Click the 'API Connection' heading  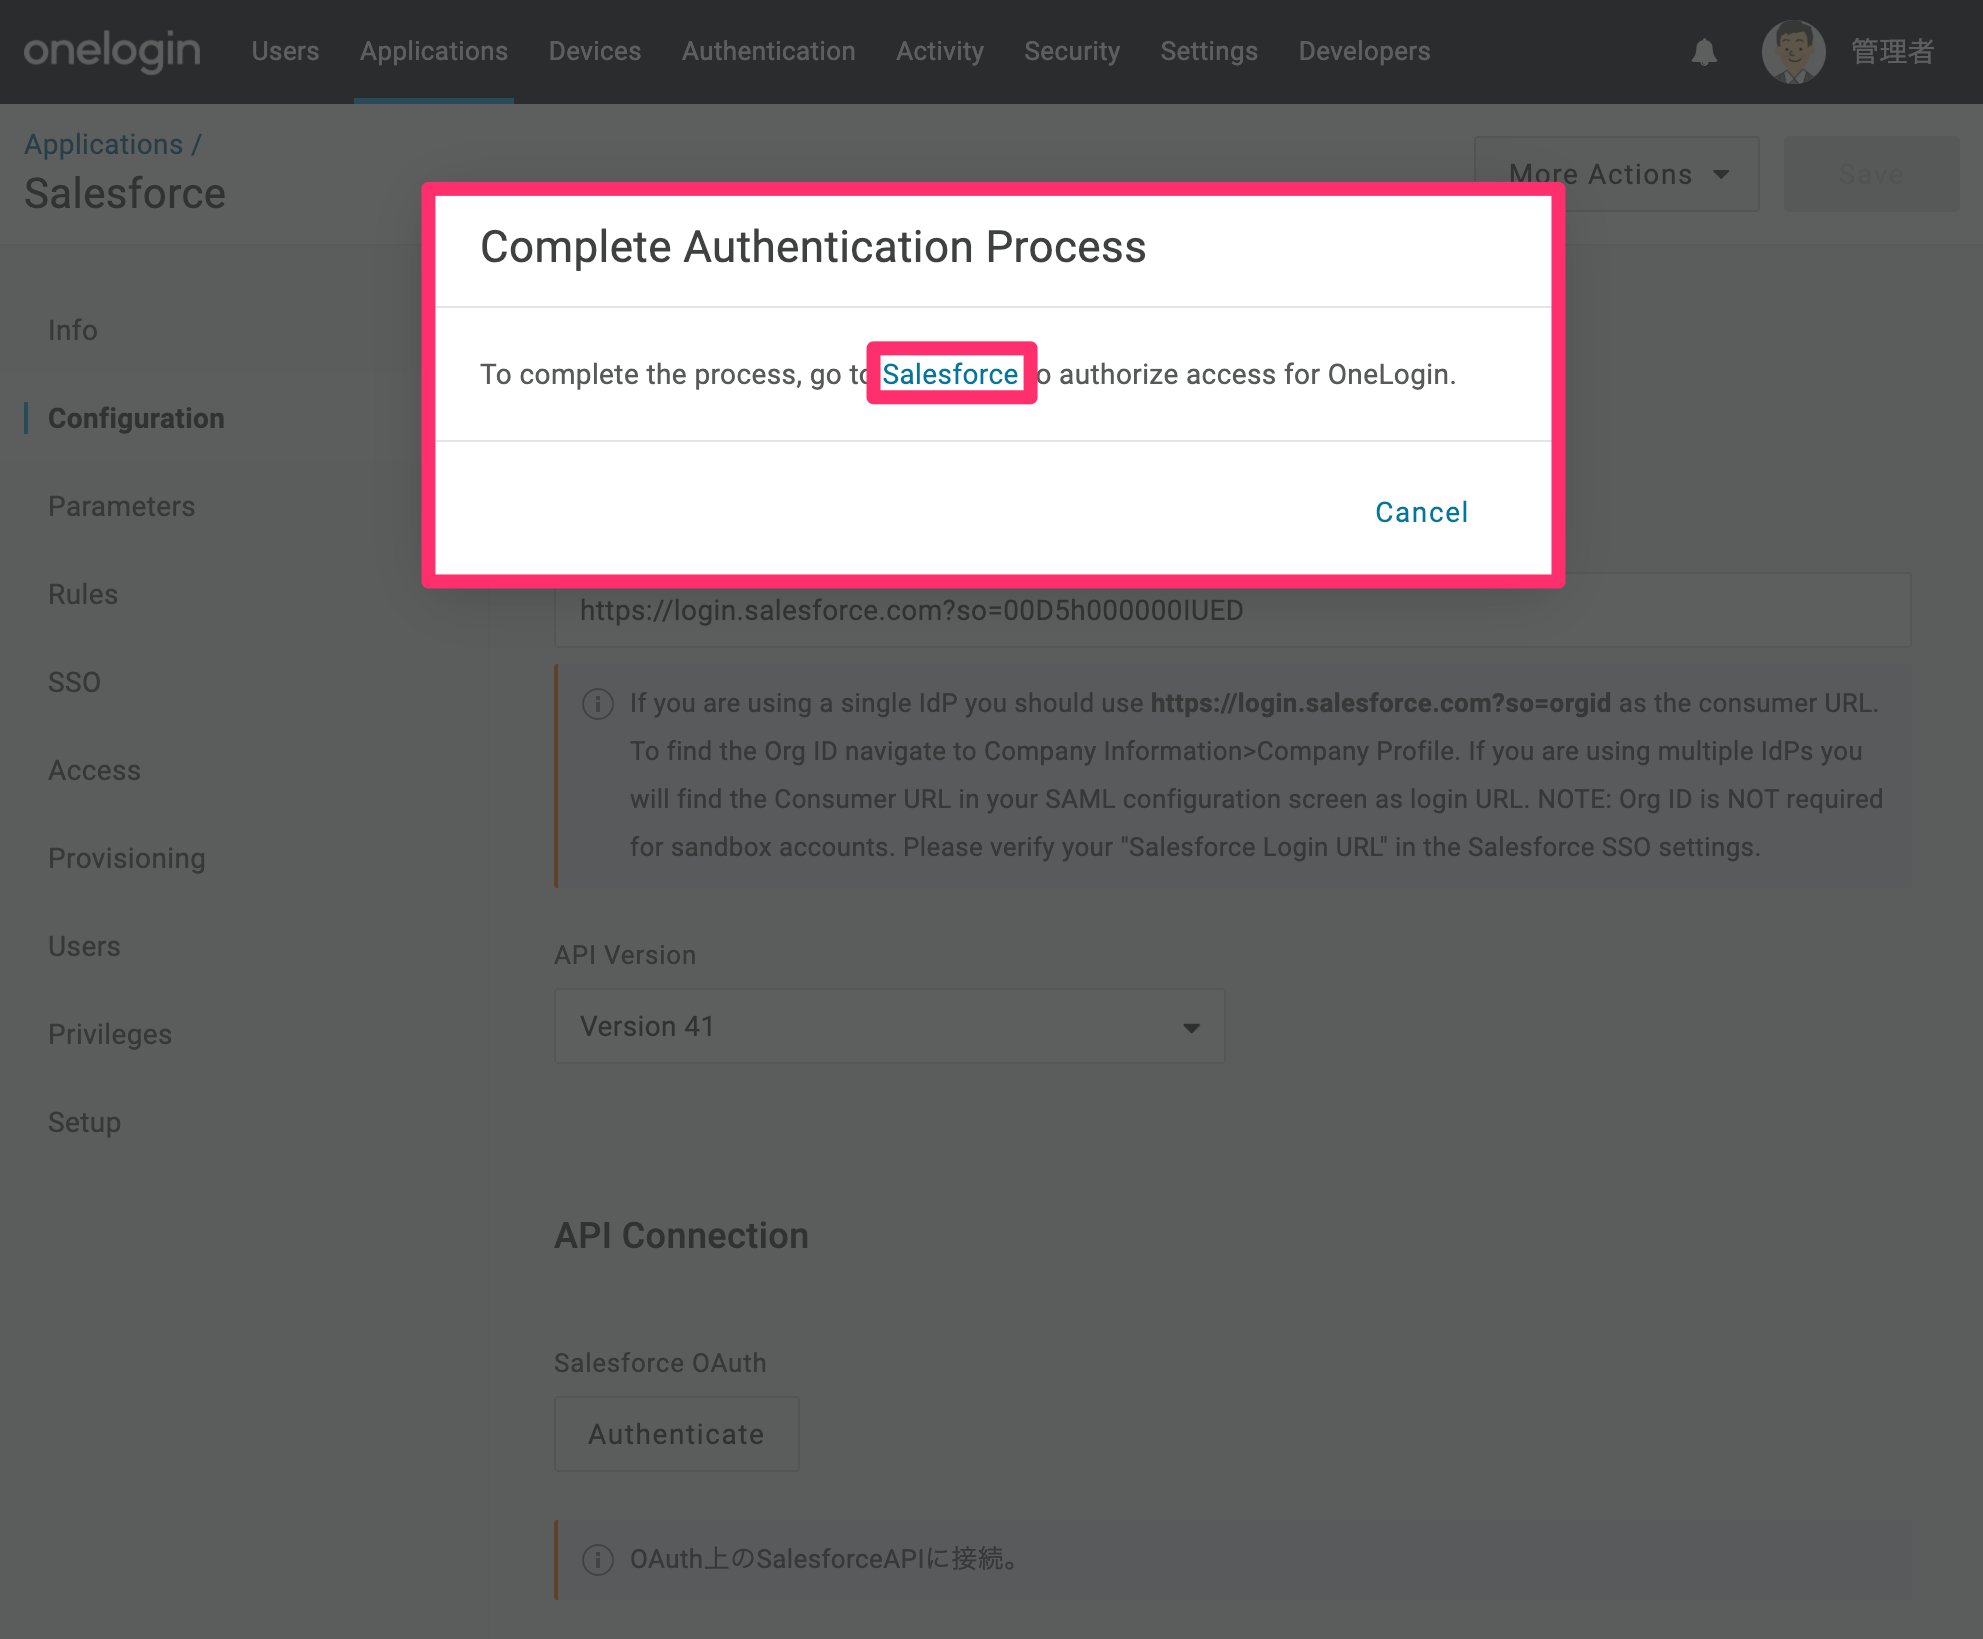point(681,1236)
